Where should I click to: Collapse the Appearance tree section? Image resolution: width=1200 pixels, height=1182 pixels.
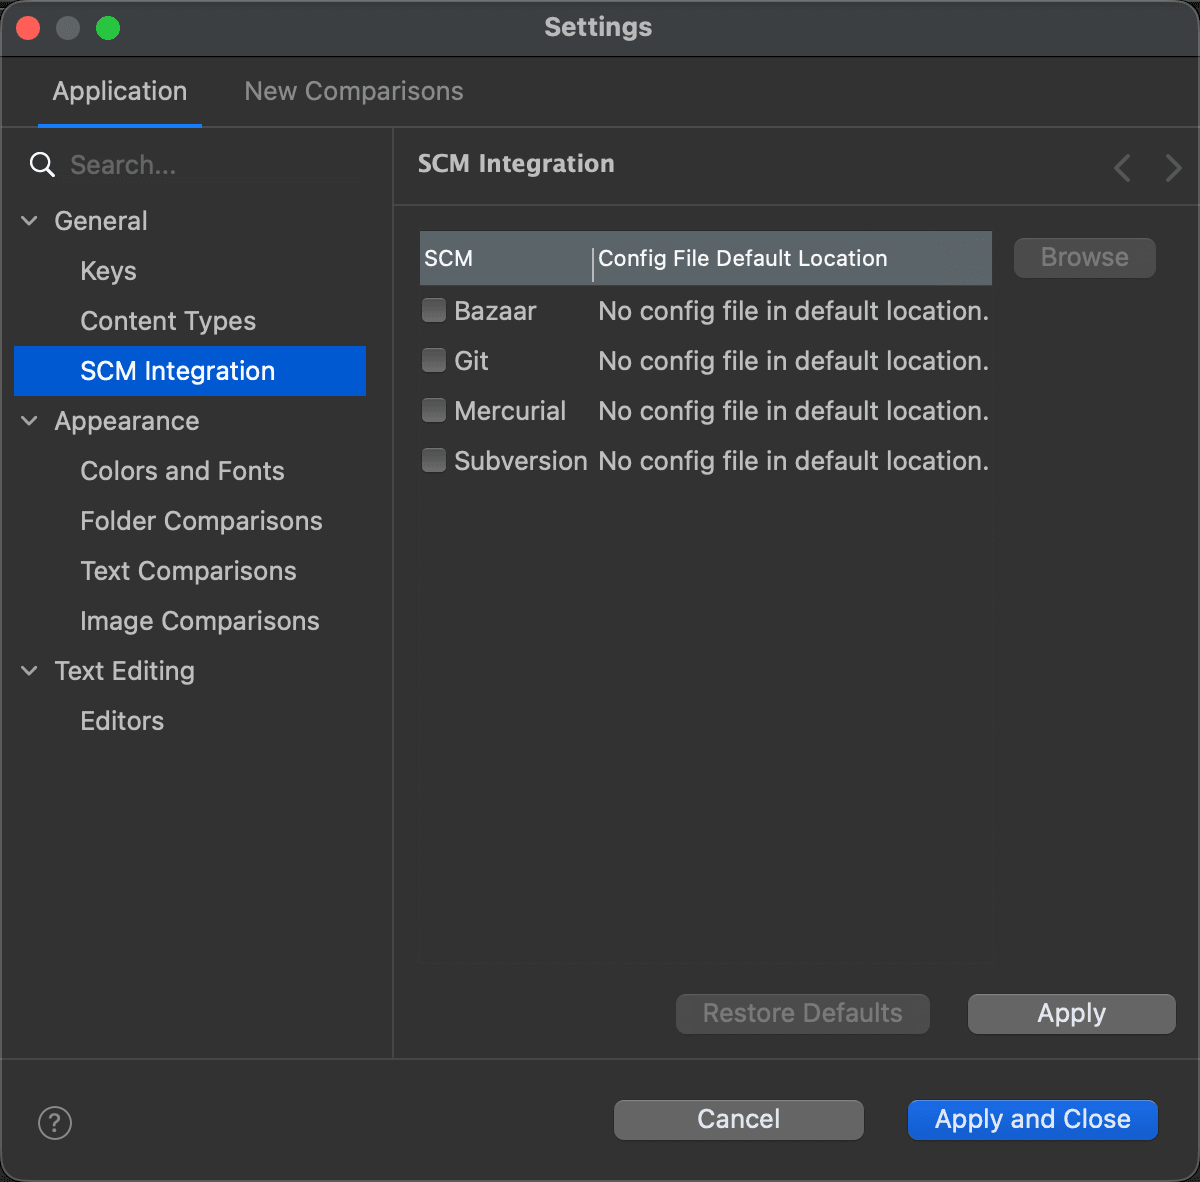(30, 421)
